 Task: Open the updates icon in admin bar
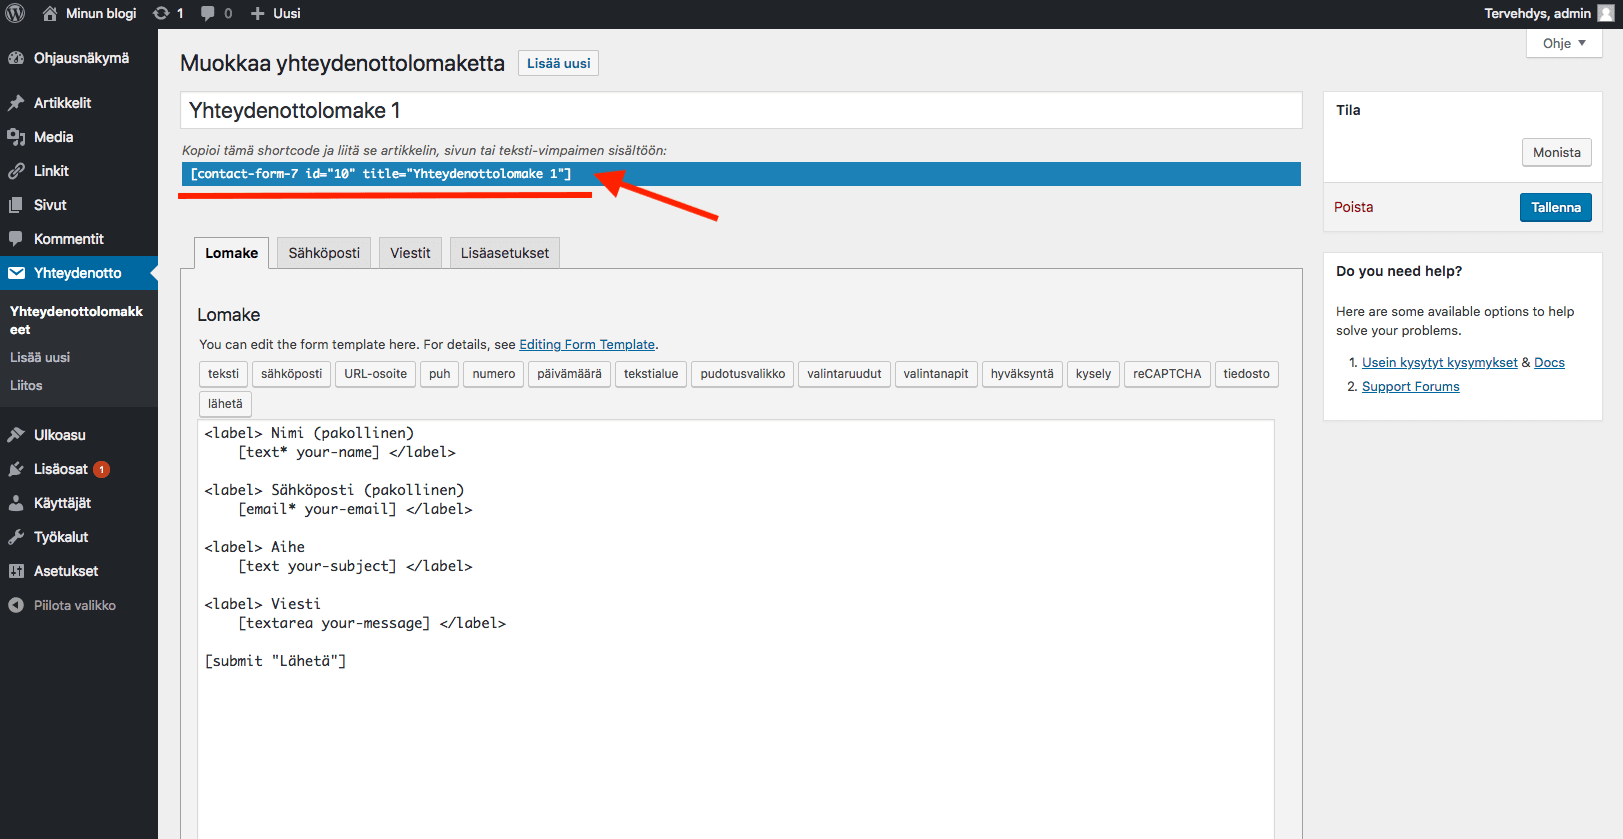pyautogui.click(x=161, y=13)
